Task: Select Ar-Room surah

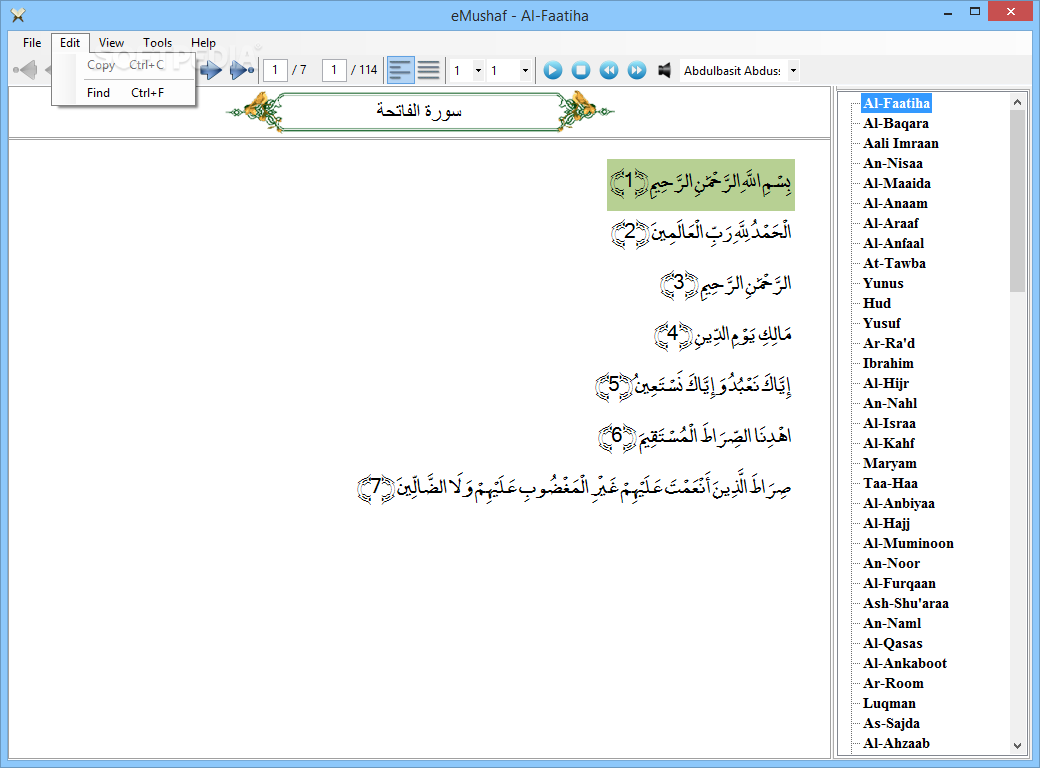Action: point(893,683)
